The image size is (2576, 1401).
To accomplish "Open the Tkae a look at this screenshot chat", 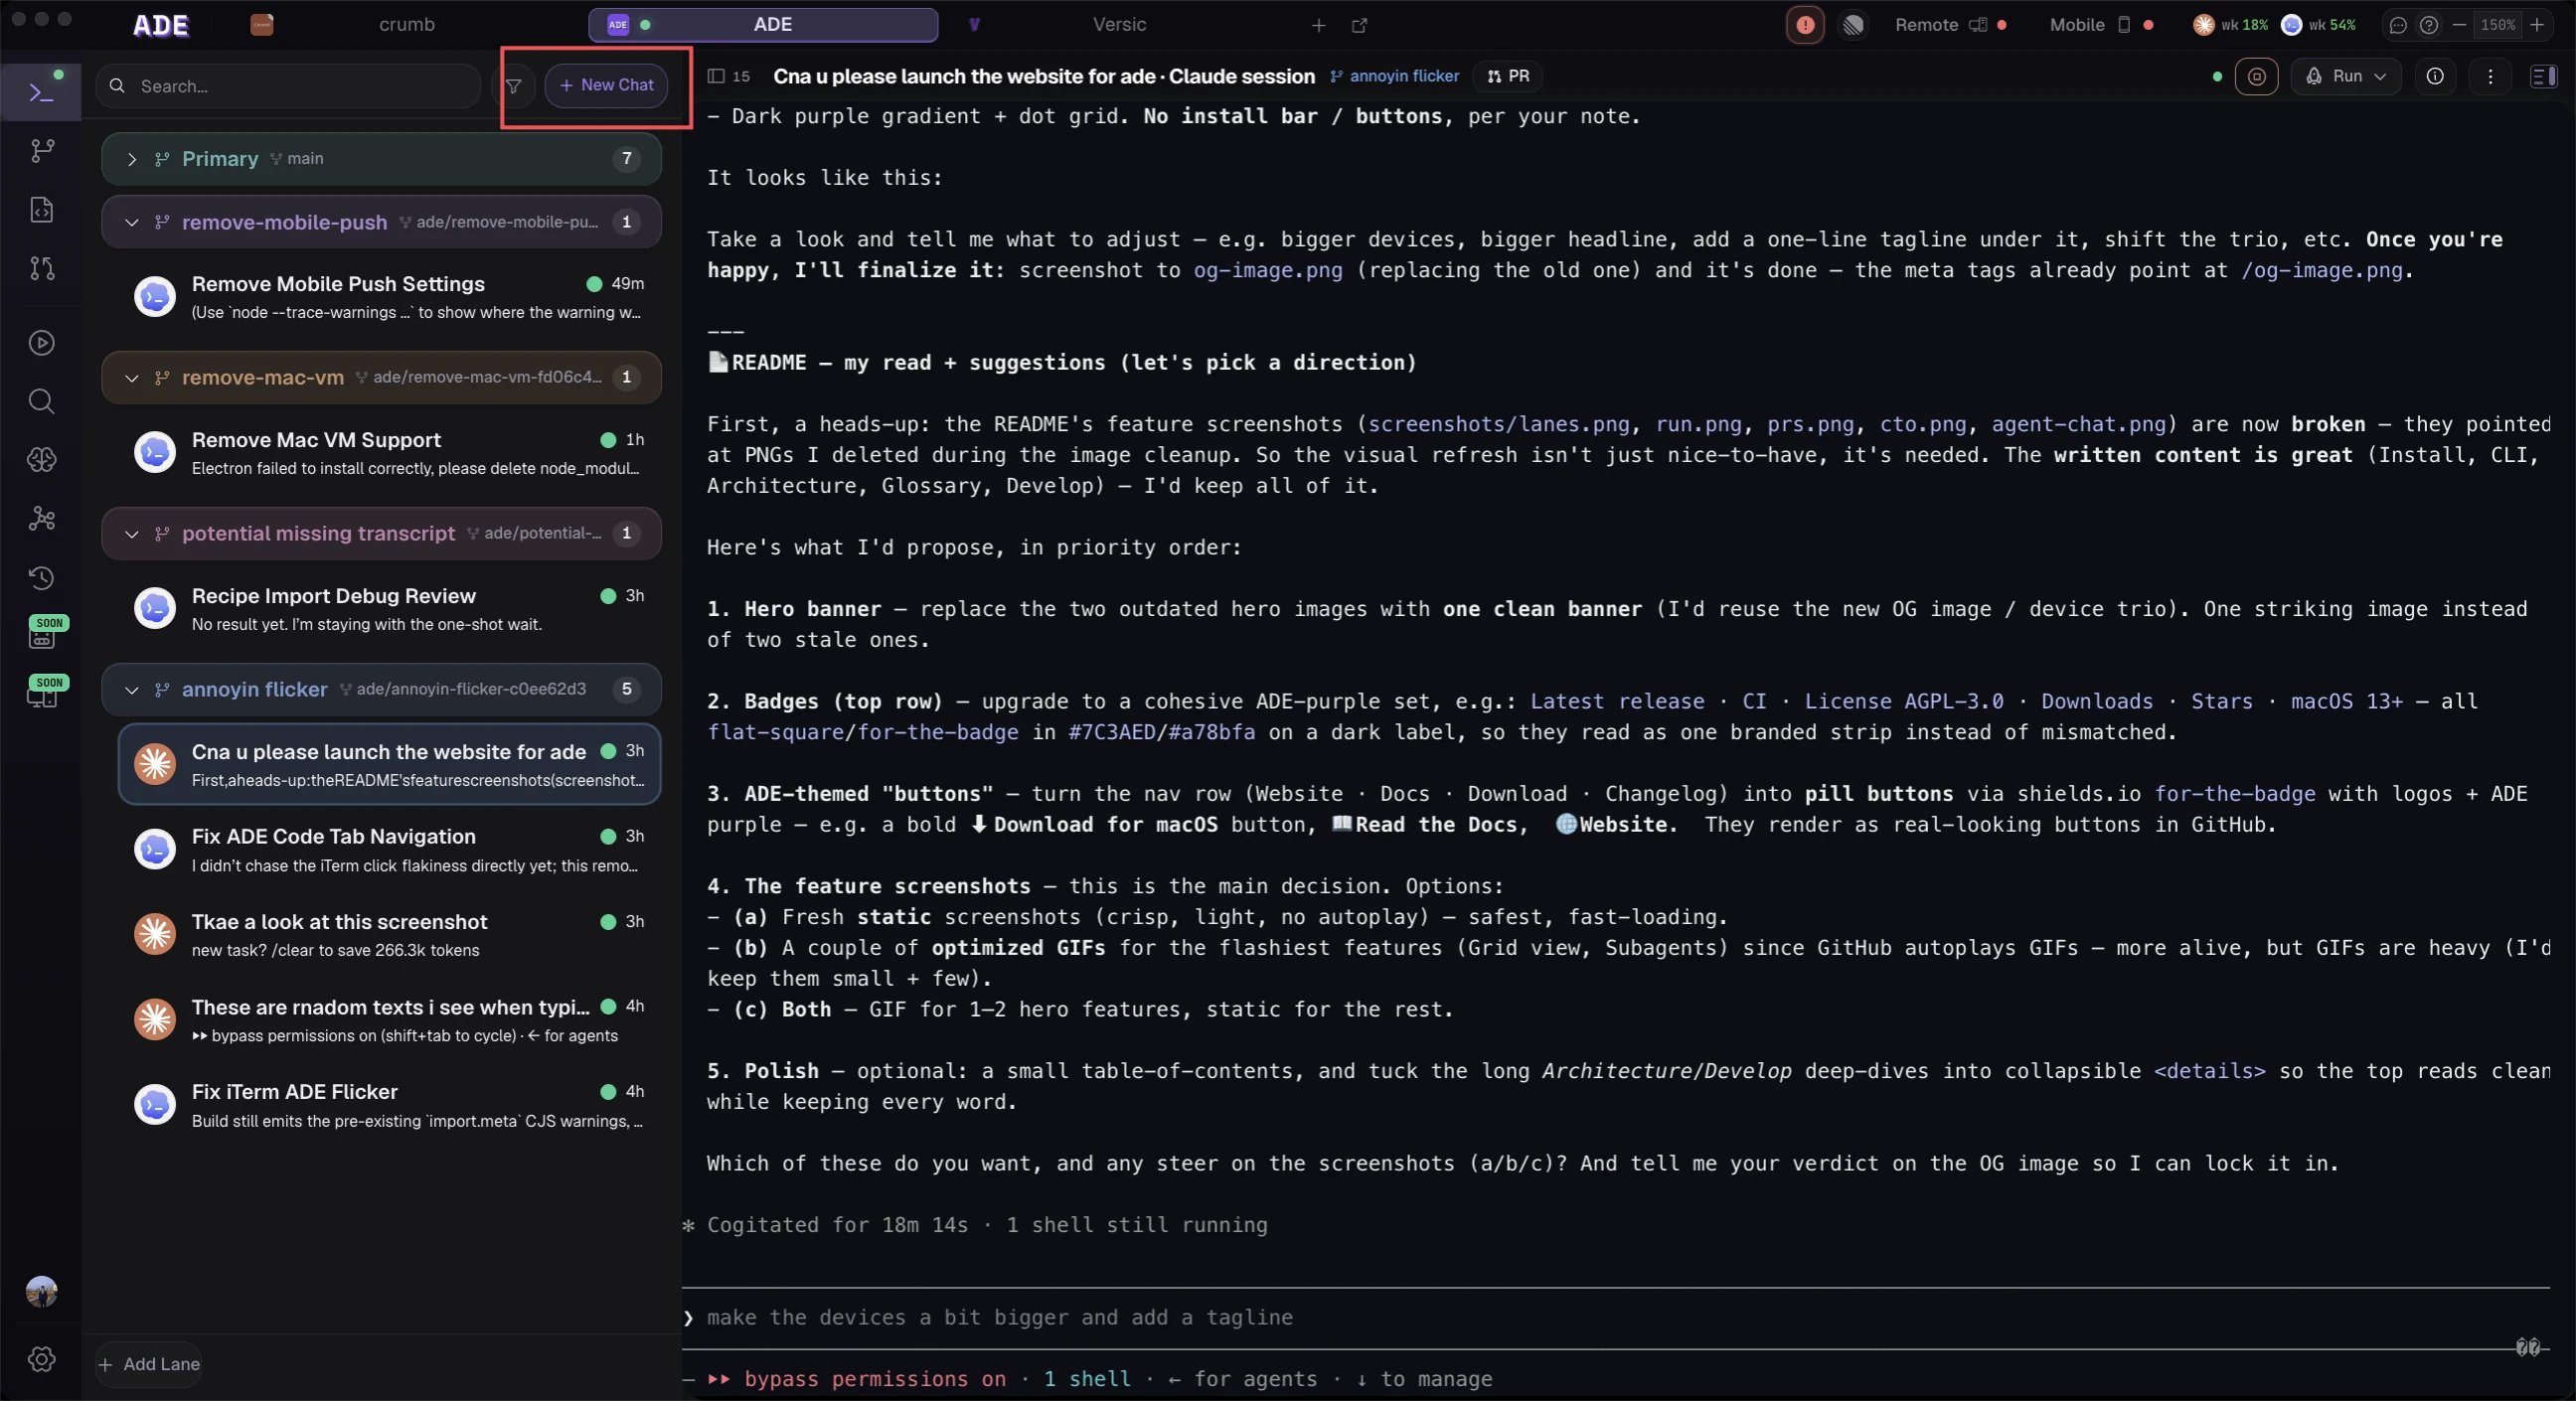I will (389, 935).
